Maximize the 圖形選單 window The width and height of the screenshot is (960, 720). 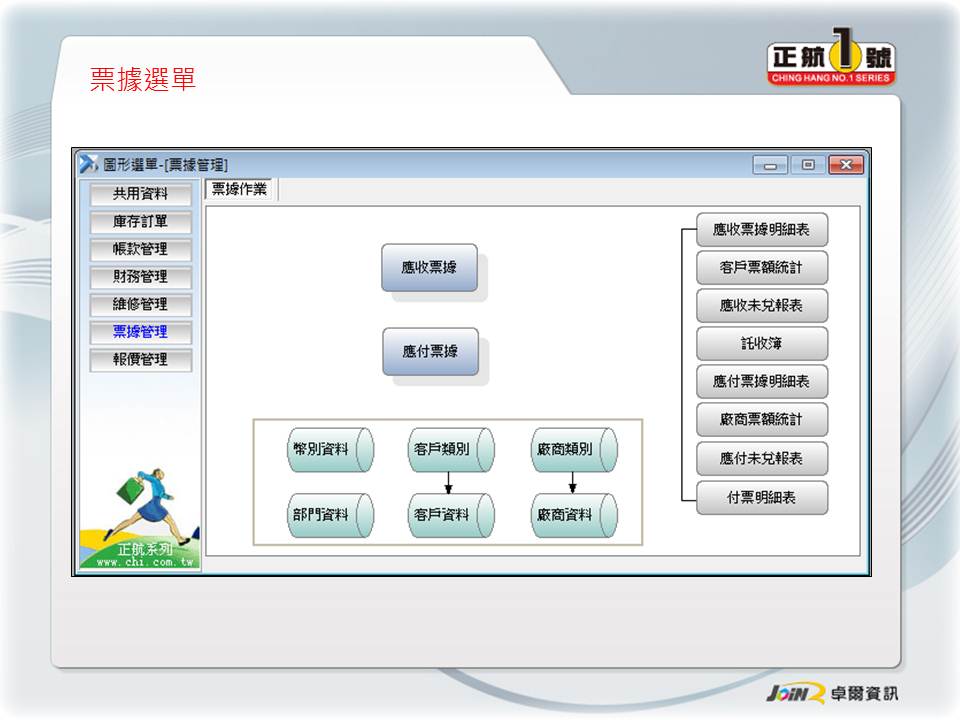(808, 165)
